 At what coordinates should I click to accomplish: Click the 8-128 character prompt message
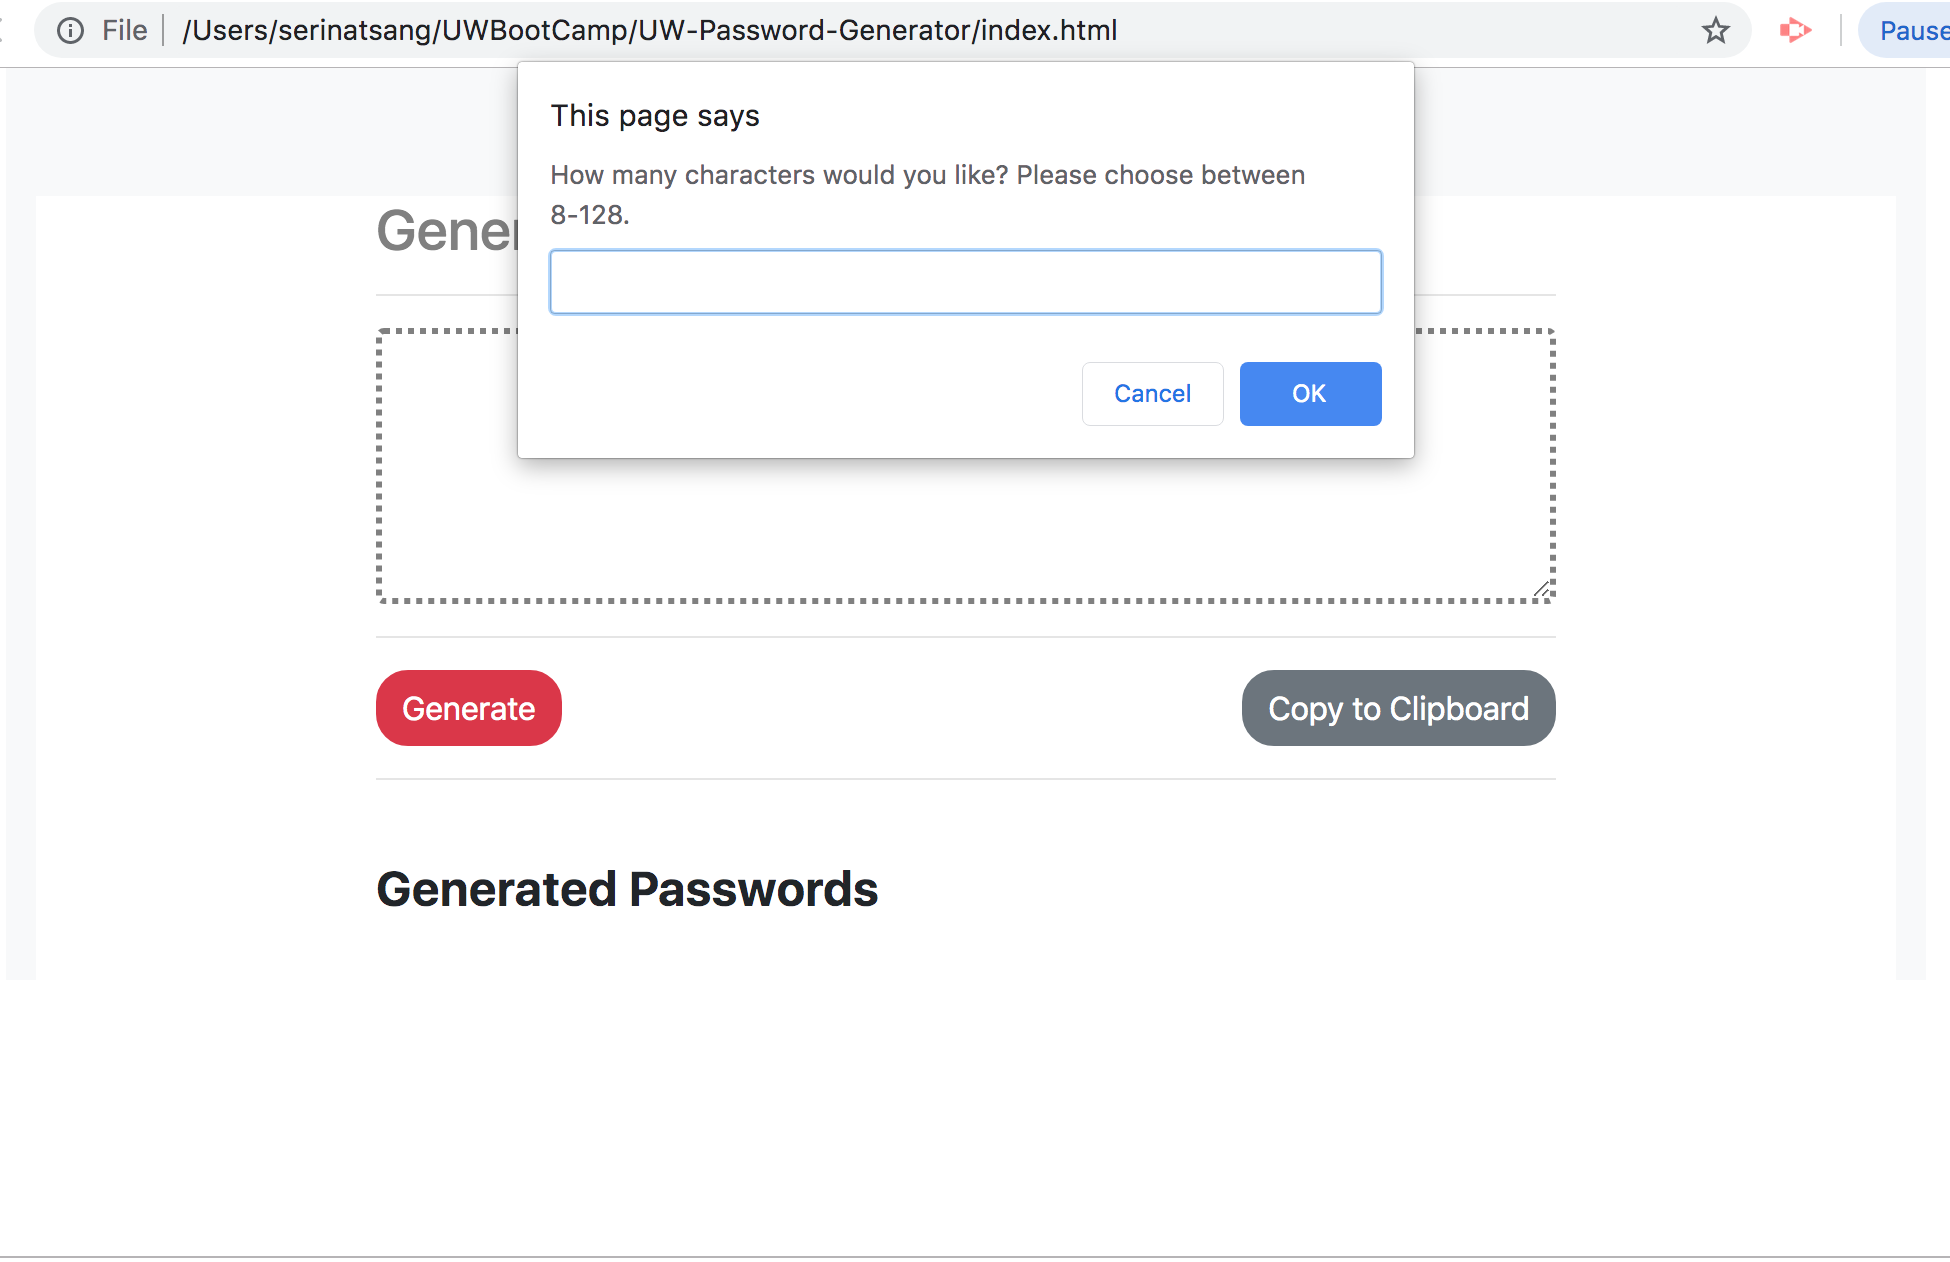coord(927,193)
